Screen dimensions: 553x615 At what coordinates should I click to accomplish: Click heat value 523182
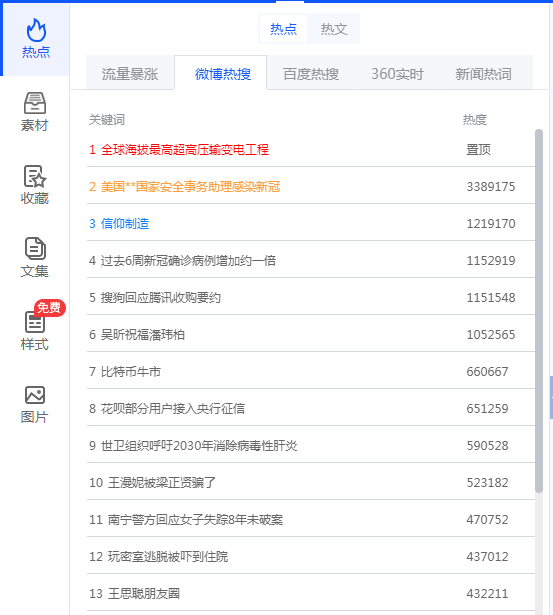click(487, 482)
